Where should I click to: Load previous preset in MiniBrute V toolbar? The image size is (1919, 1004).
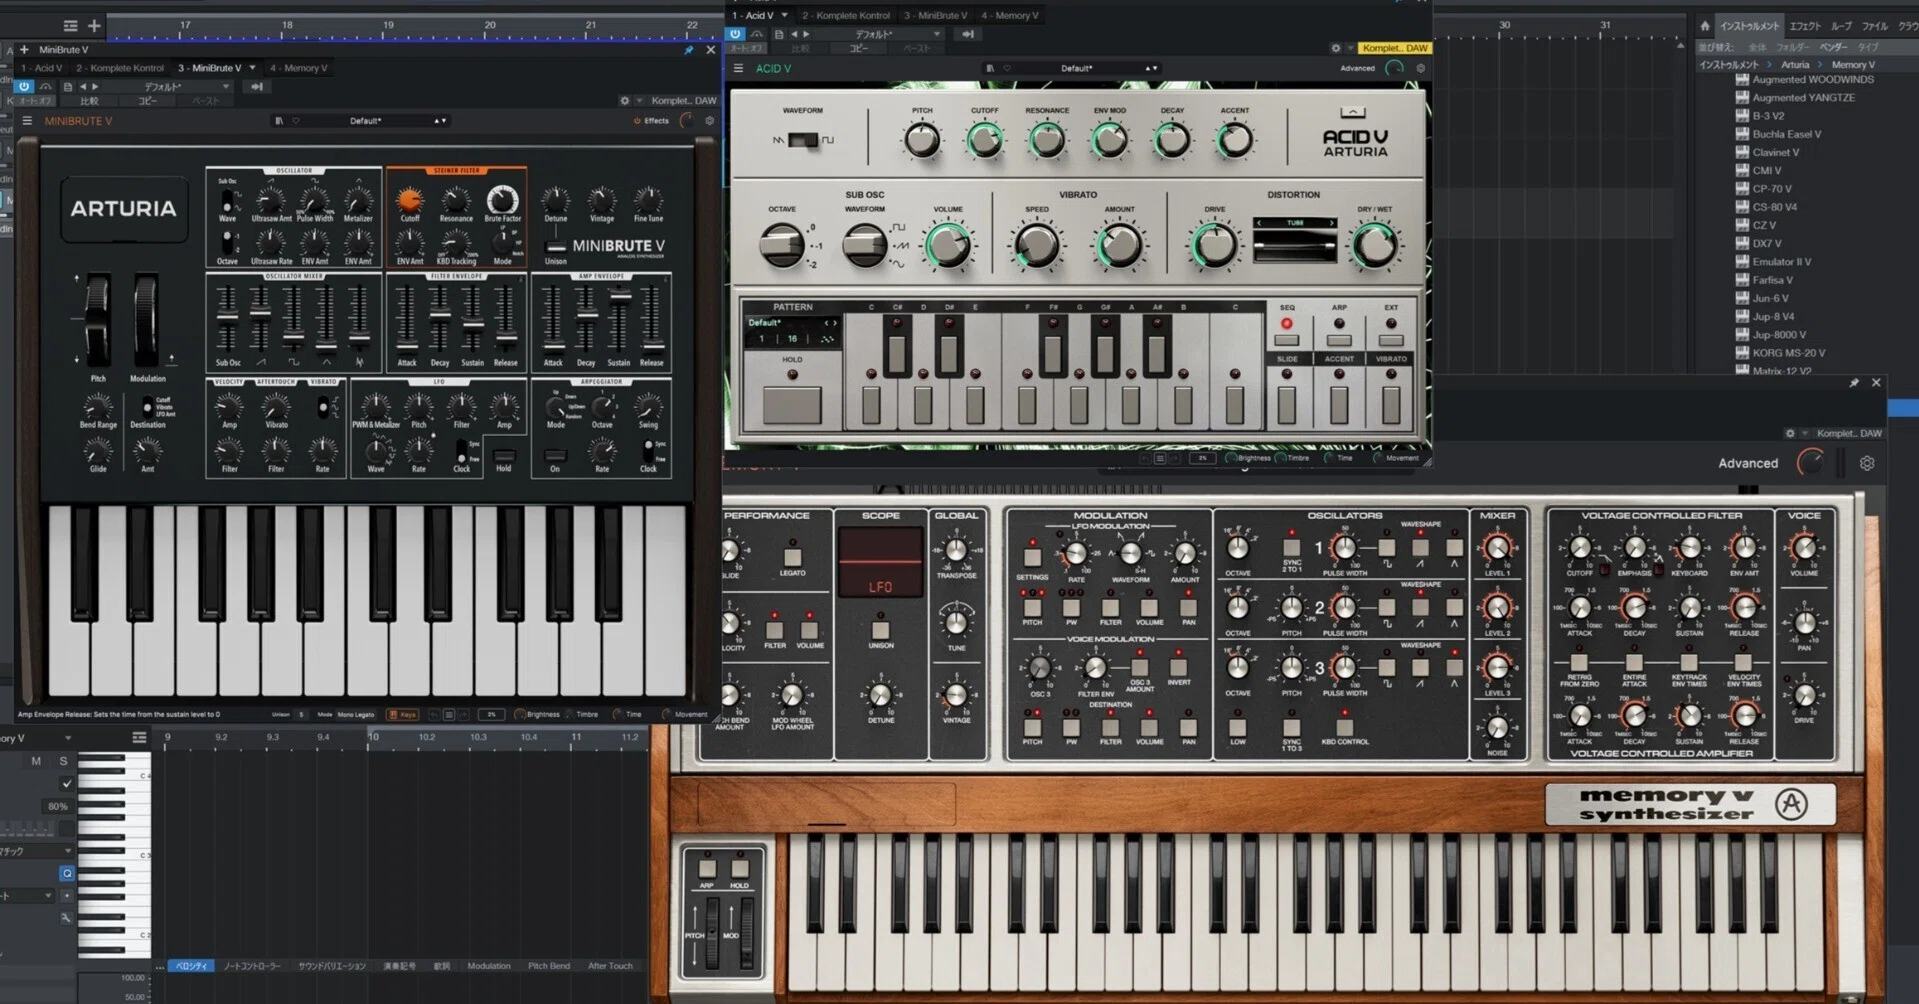click(83, 87)
